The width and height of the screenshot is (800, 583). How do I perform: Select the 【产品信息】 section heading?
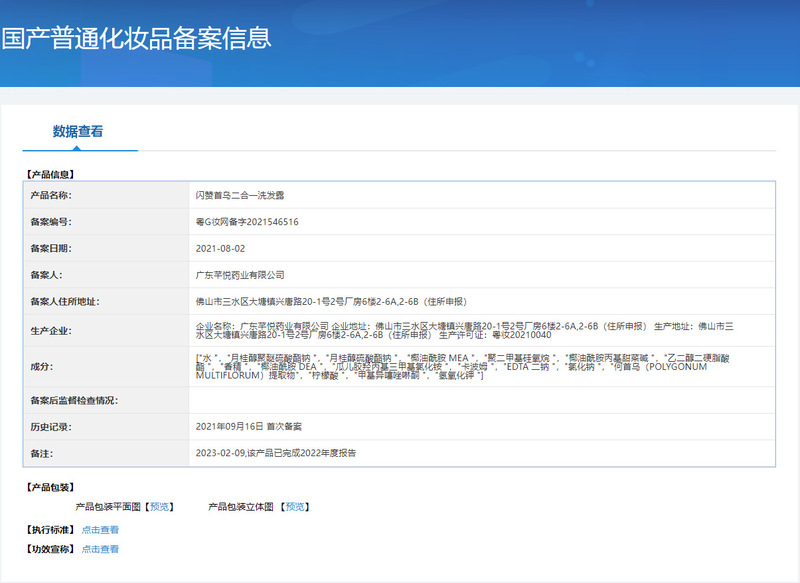(x=51, y=174)
